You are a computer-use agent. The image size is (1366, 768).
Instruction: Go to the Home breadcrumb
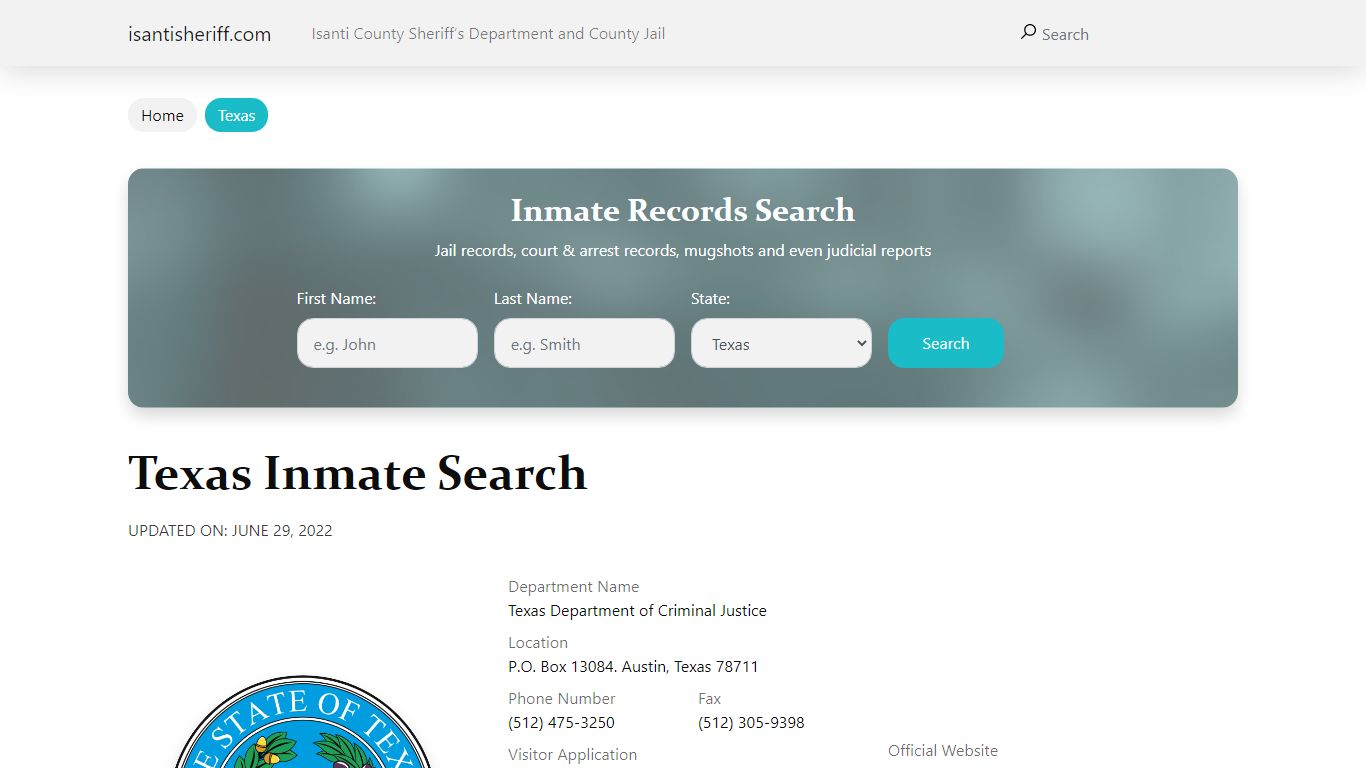pos(162,115)
